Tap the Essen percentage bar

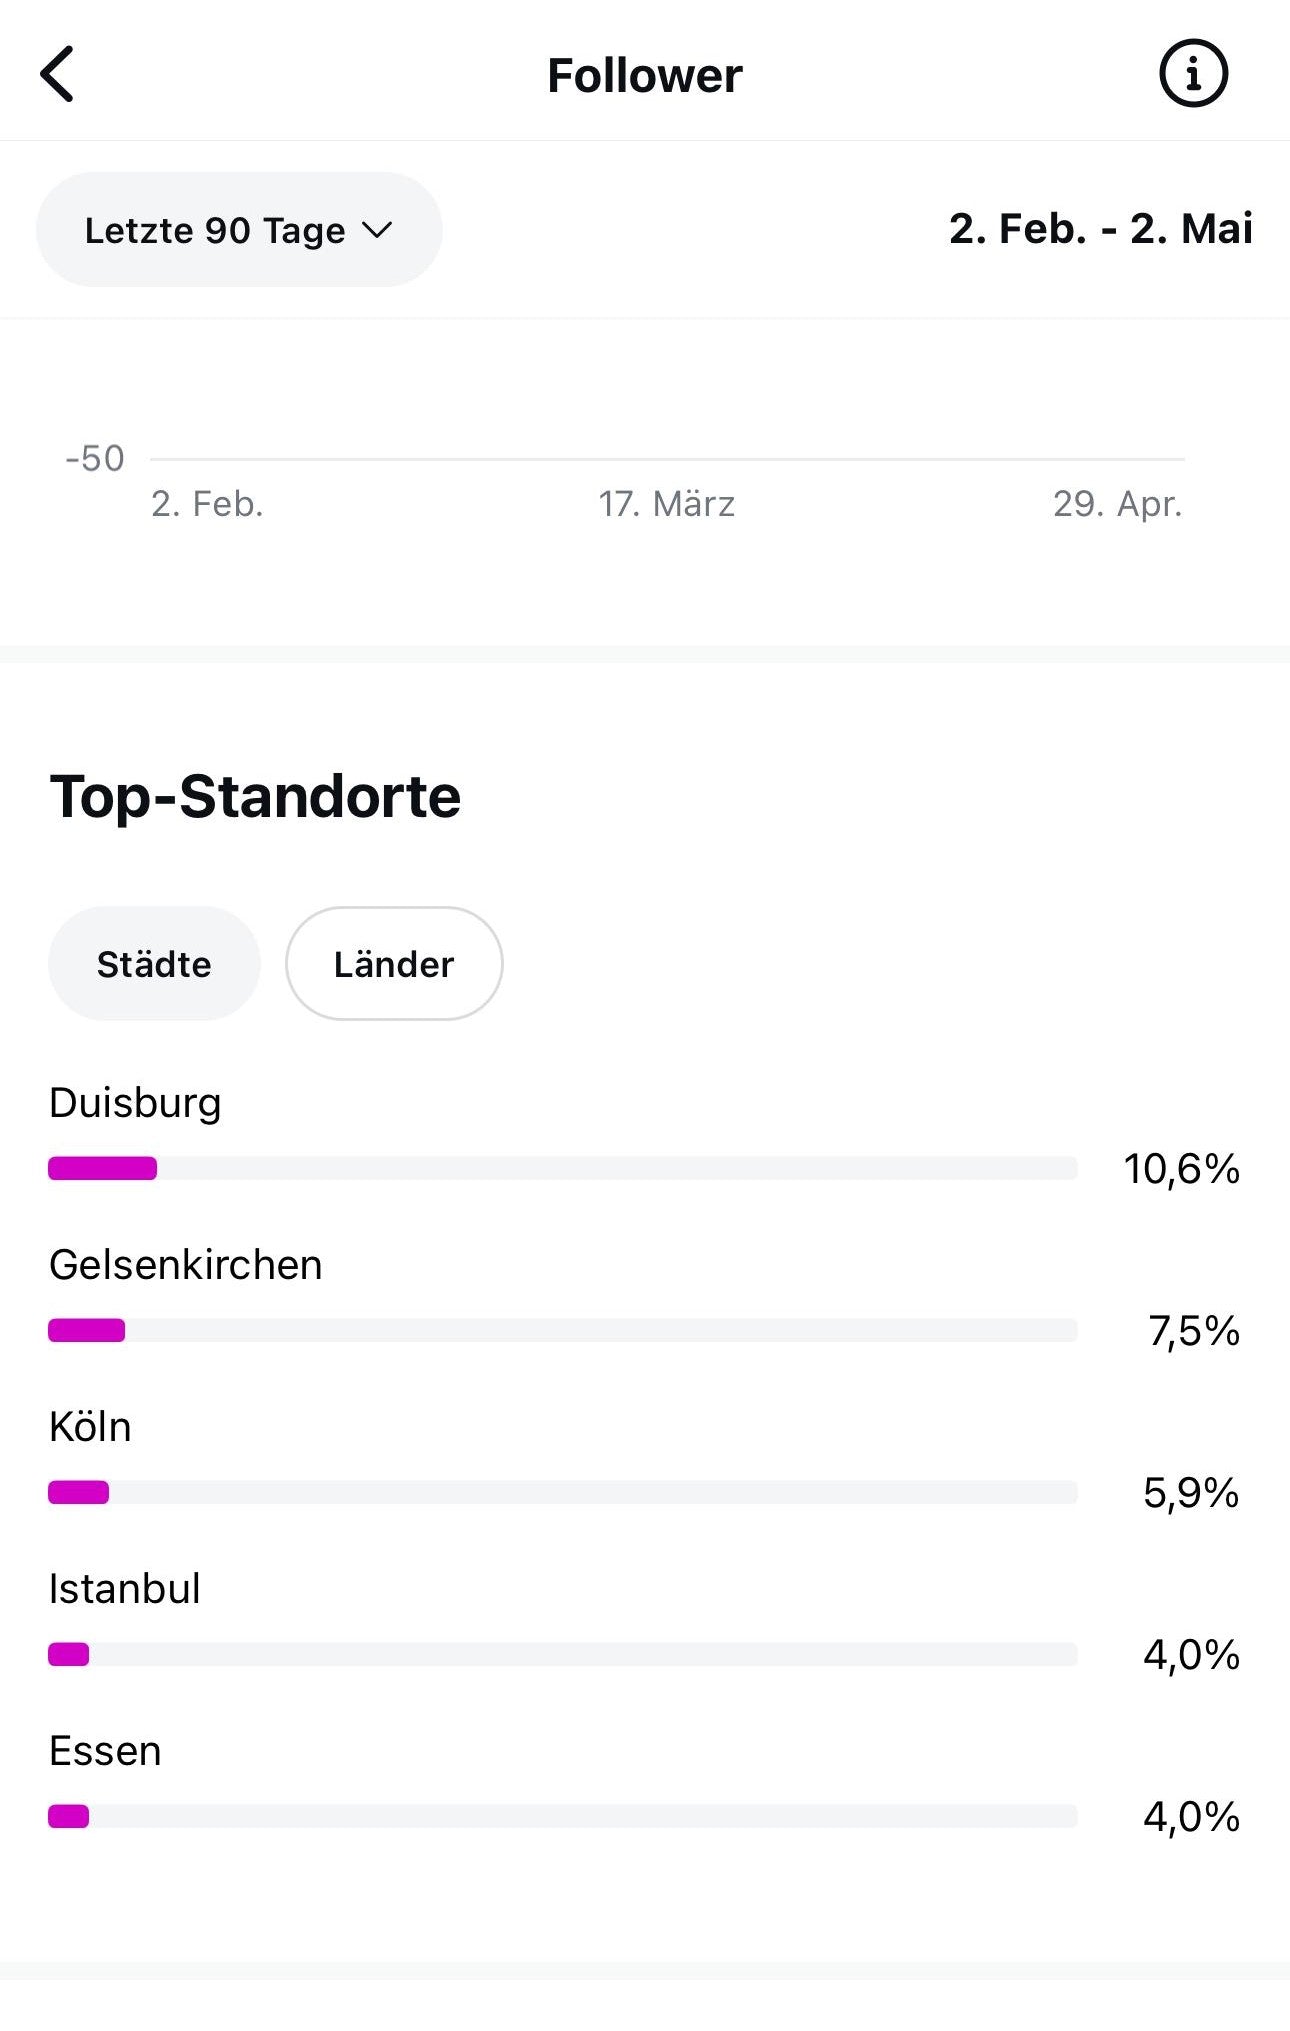point(562,1816)
